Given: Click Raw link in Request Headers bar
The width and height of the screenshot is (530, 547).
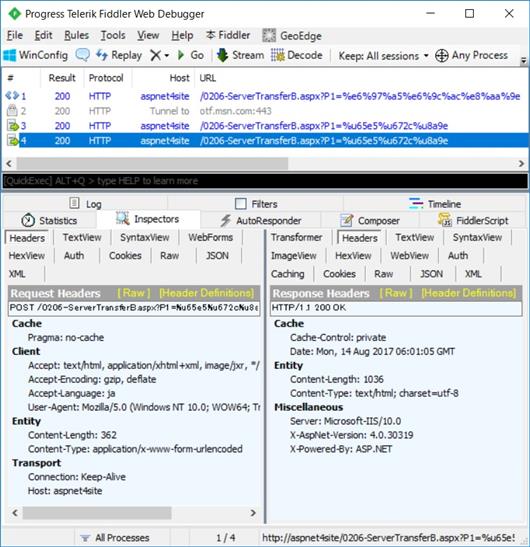Looking at the screenshot, I should (x=134, y=293).
